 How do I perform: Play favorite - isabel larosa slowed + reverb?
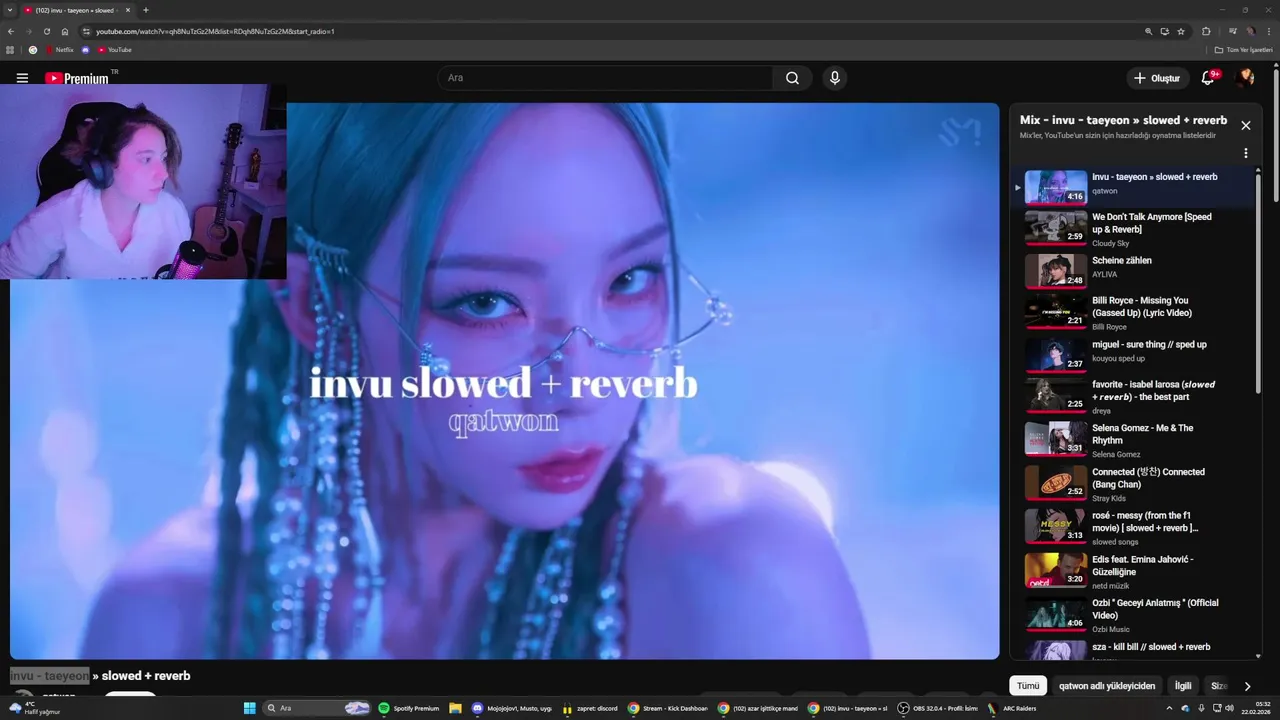[1132, 396]
